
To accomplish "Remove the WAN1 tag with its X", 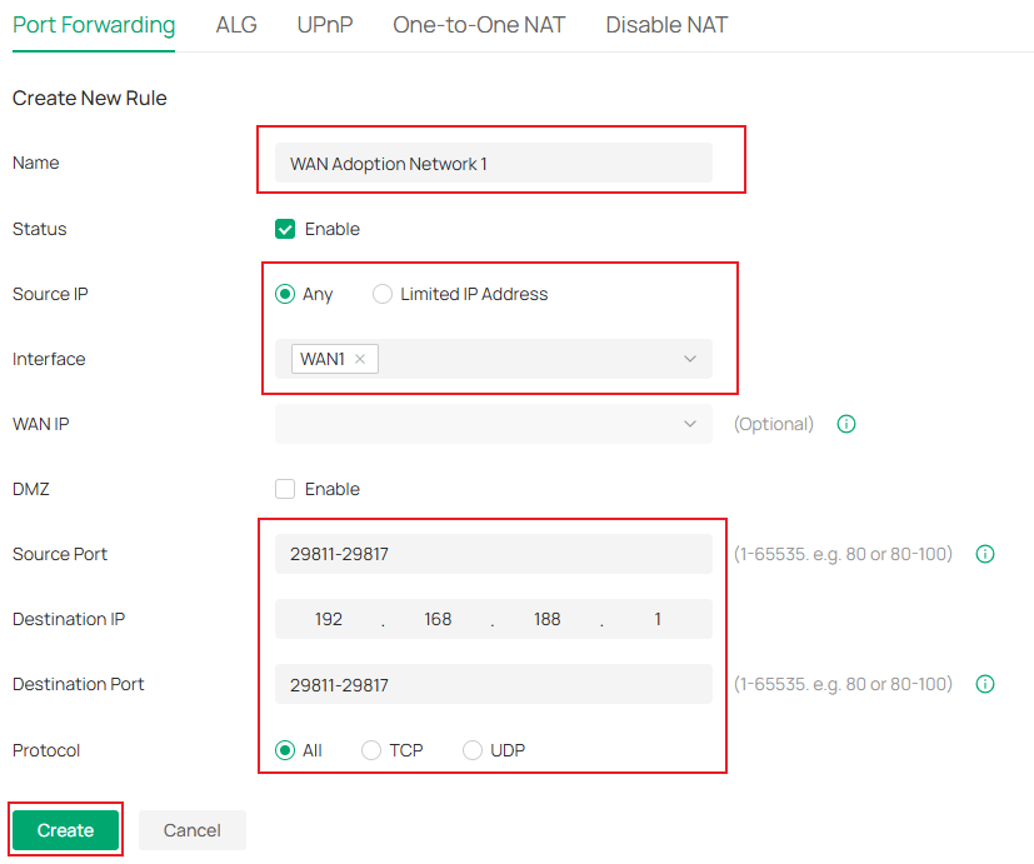I will (360, 359).
